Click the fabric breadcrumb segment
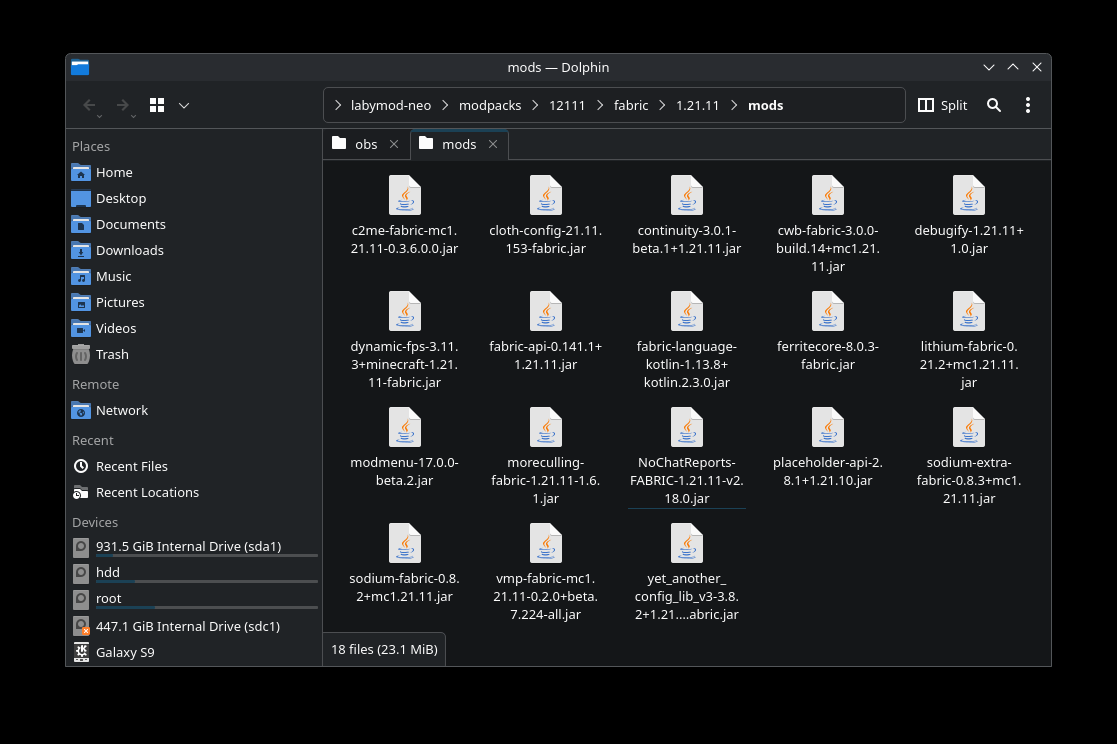The width and height of the screenshot is (1117, 744). [631, 105]
